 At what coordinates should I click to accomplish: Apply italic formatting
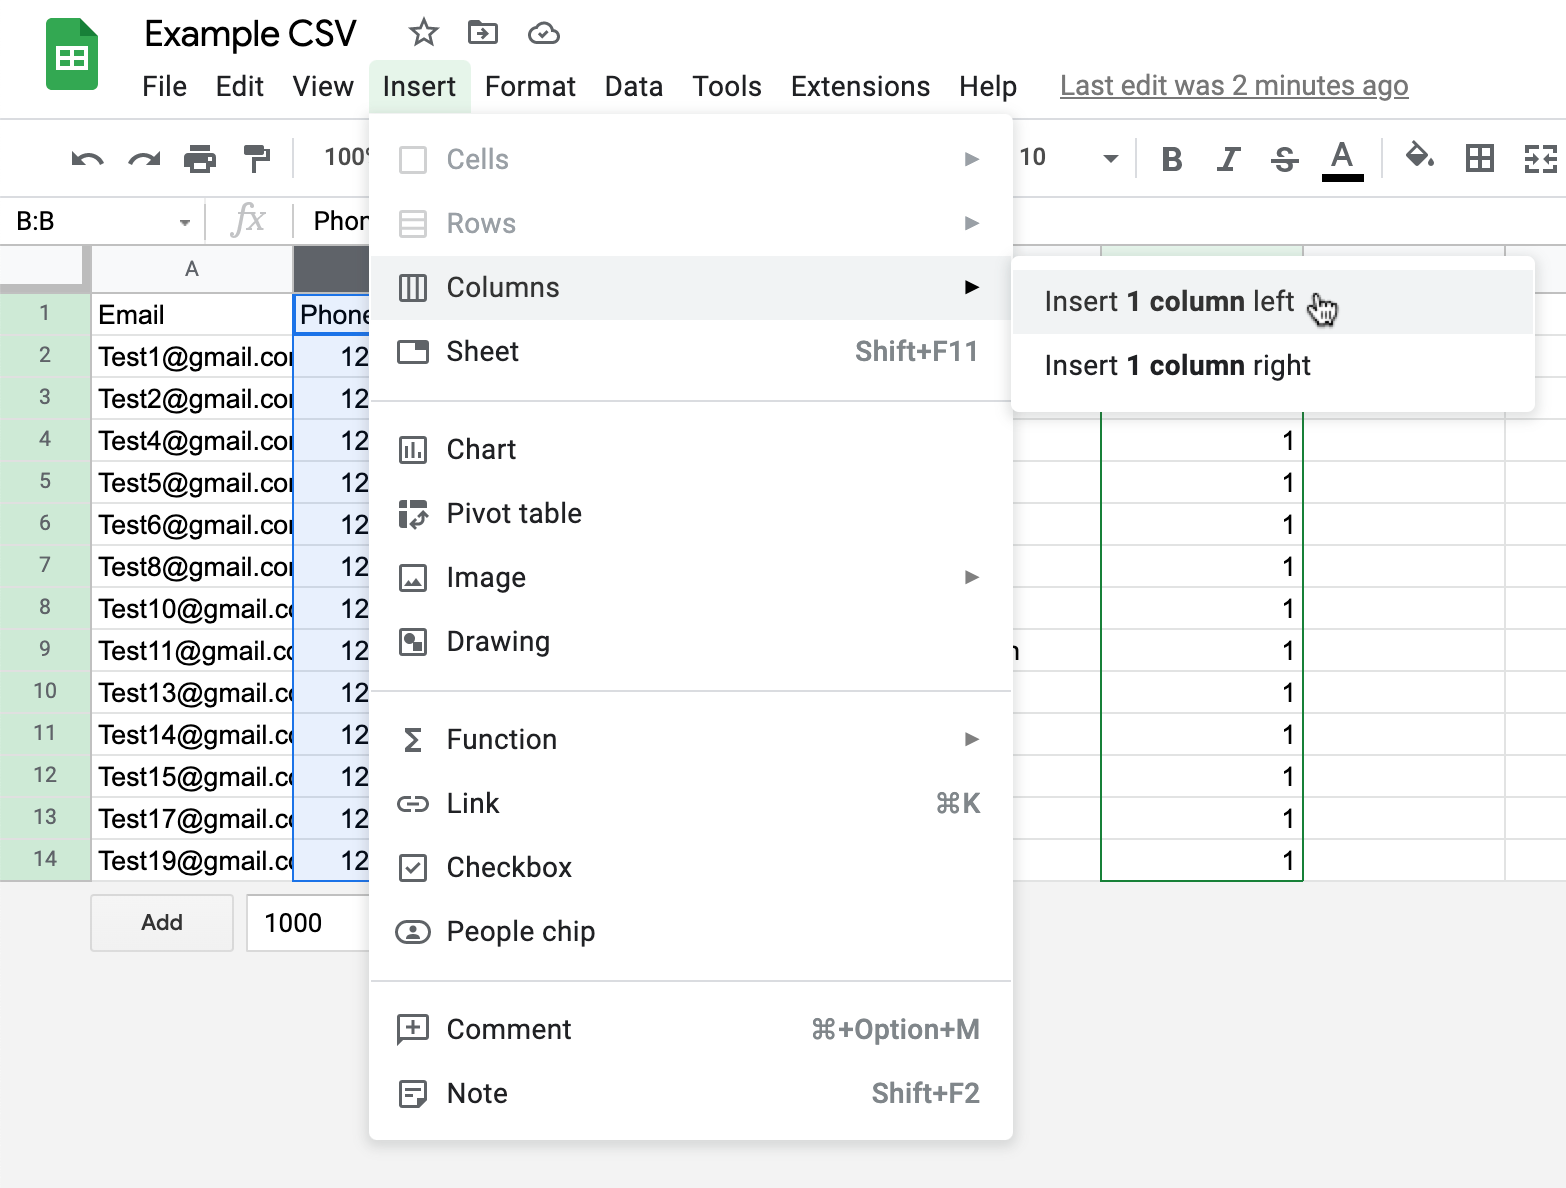1227,157
